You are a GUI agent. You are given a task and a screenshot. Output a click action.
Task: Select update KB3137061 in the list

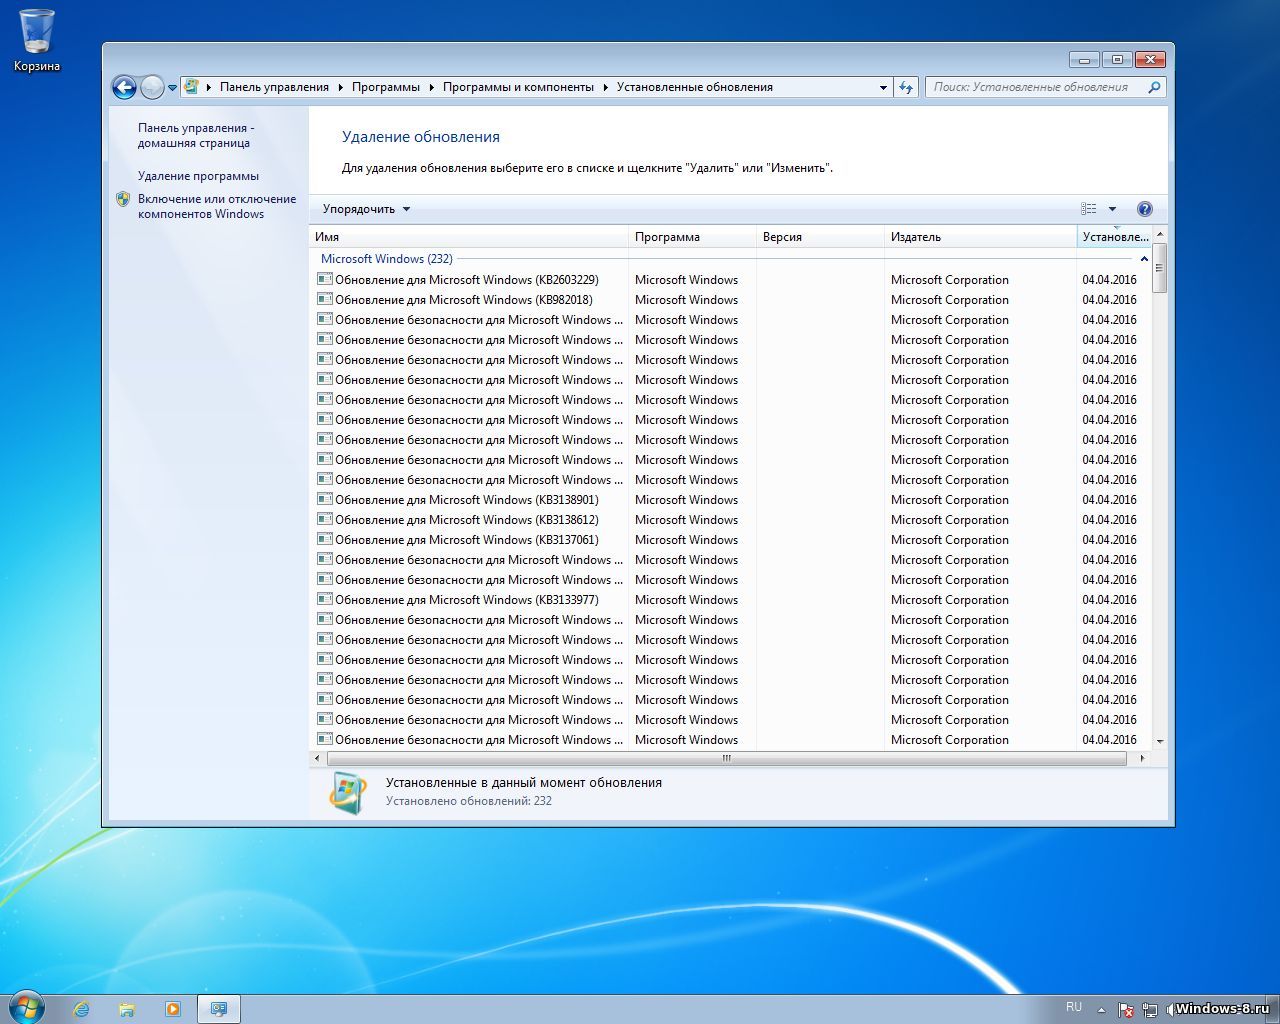[730, 540]
